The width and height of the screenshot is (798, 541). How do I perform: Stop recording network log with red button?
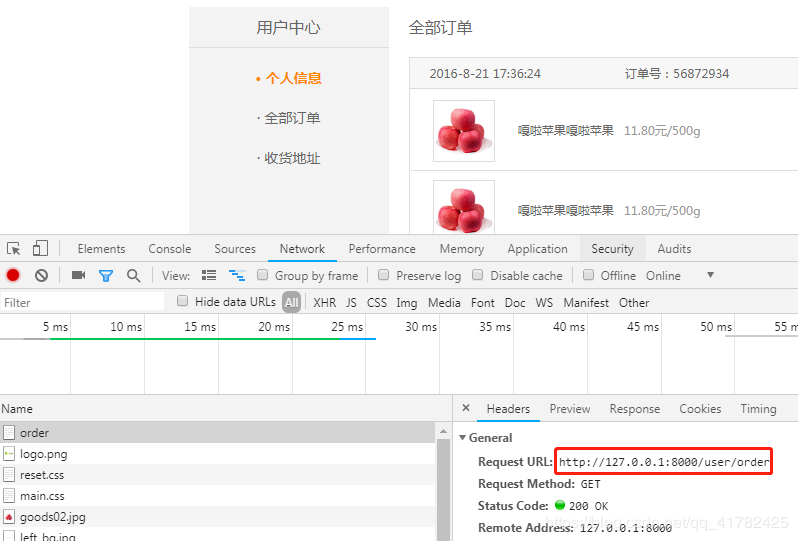point(13,275)
